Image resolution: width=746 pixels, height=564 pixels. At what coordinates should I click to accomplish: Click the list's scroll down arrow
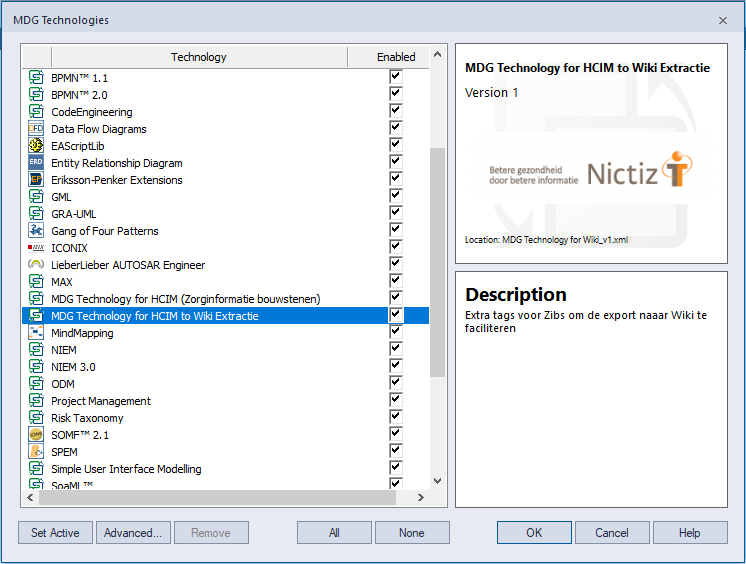(438, 481)
